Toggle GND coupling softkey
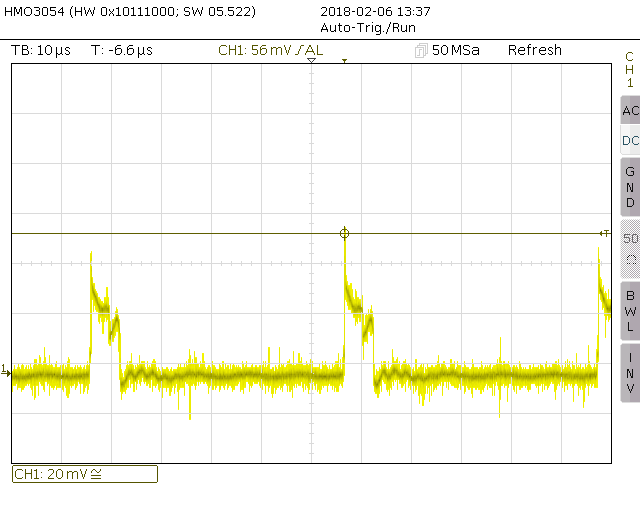The height and width of the screenshot is (520, 640). point(630,187)
